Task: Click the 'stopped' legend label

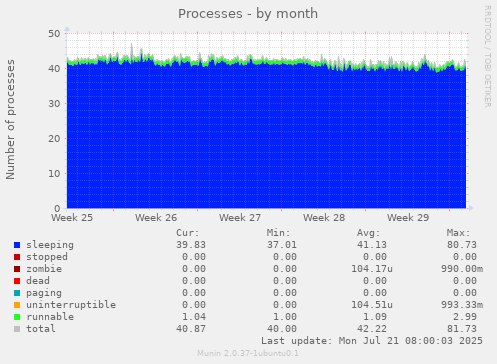Action: 47,257
